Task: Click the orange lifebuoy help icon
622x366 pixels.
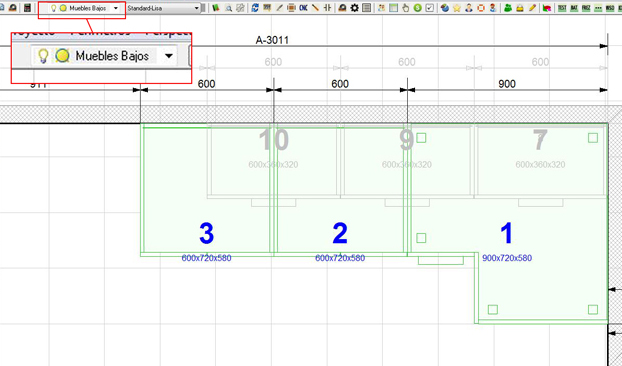Action: point(481,8)
